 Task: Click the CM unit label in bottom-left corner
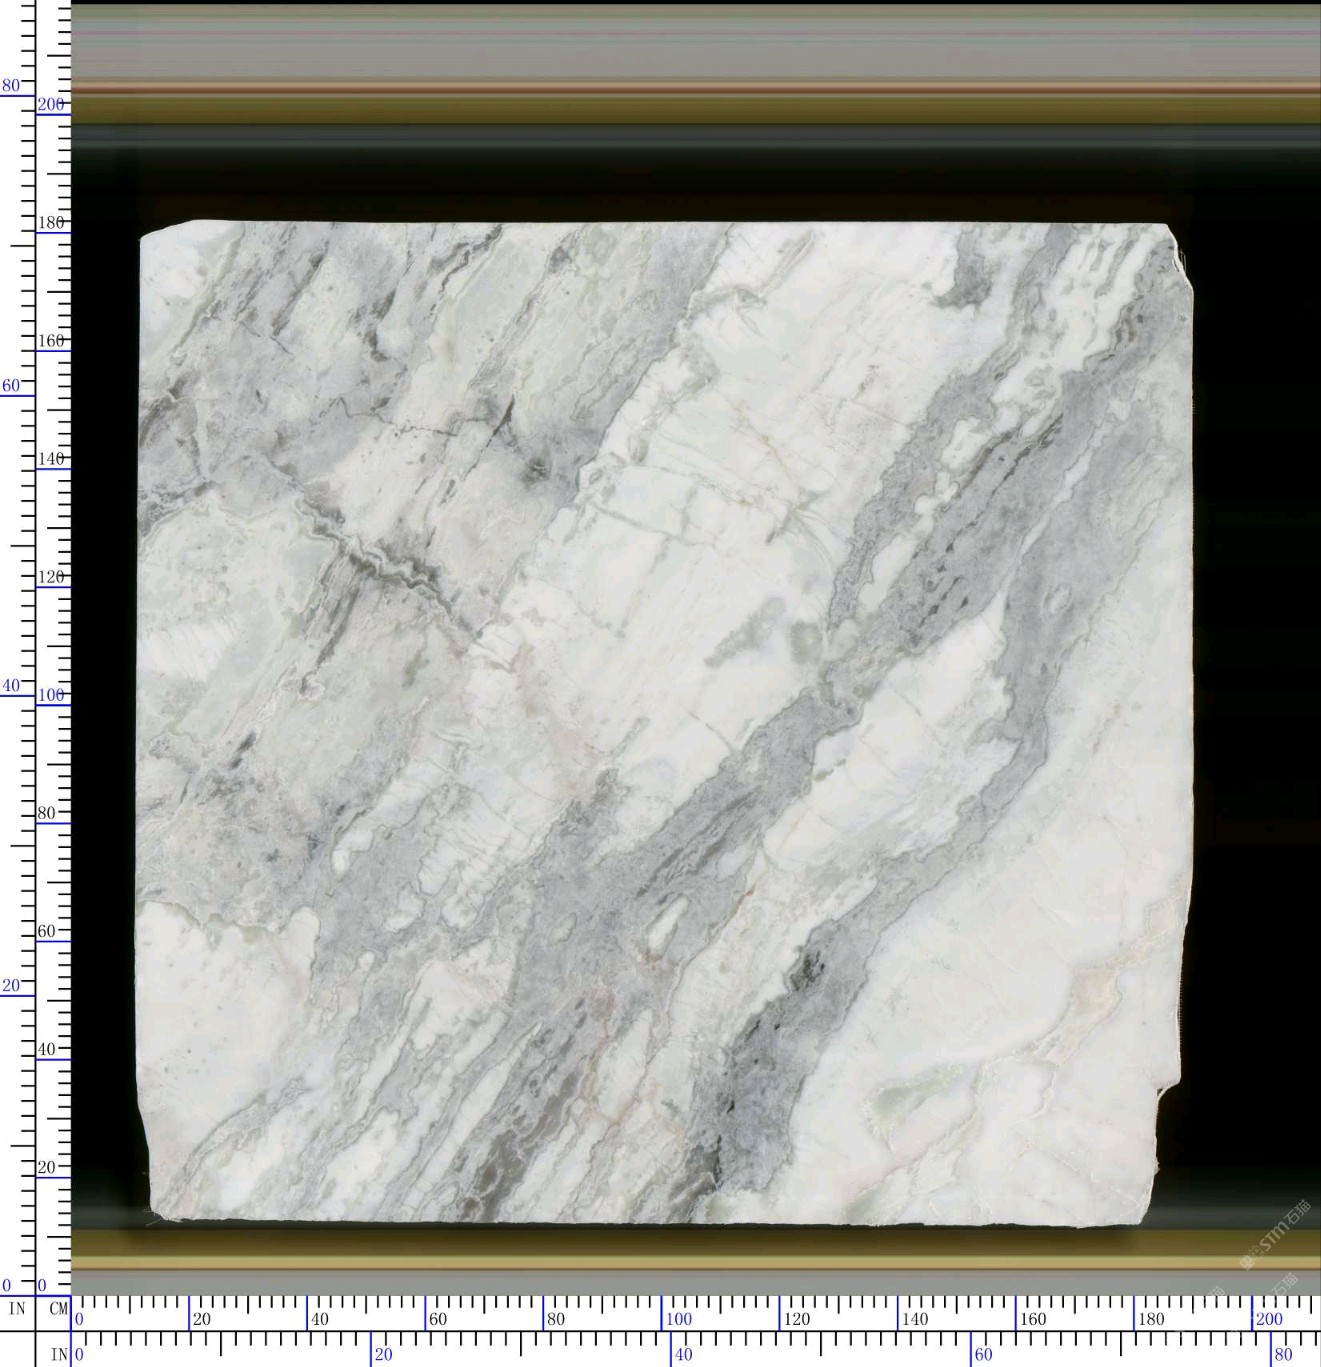point(58,1308)
